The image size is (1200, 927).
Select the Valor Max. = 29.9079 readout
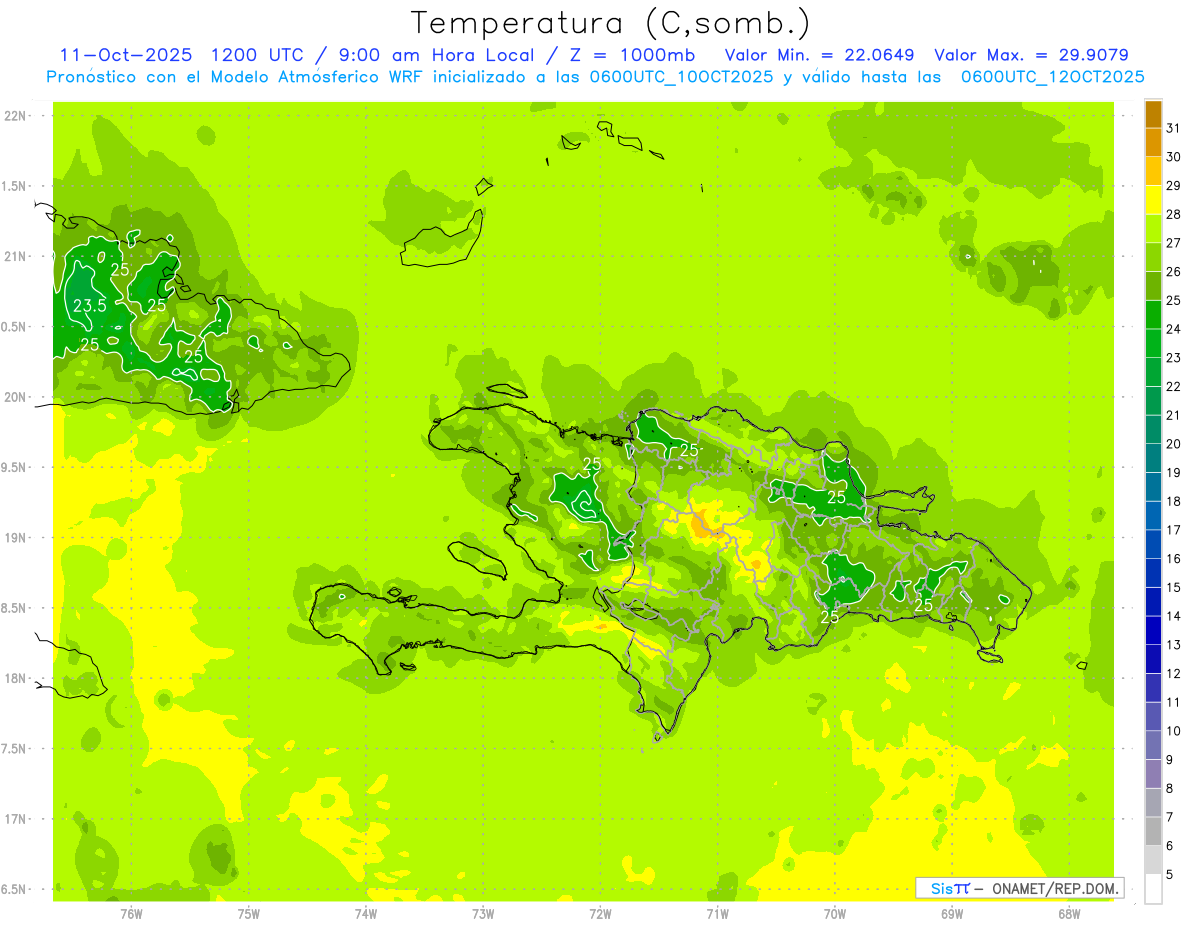(x=1031, y=55)
